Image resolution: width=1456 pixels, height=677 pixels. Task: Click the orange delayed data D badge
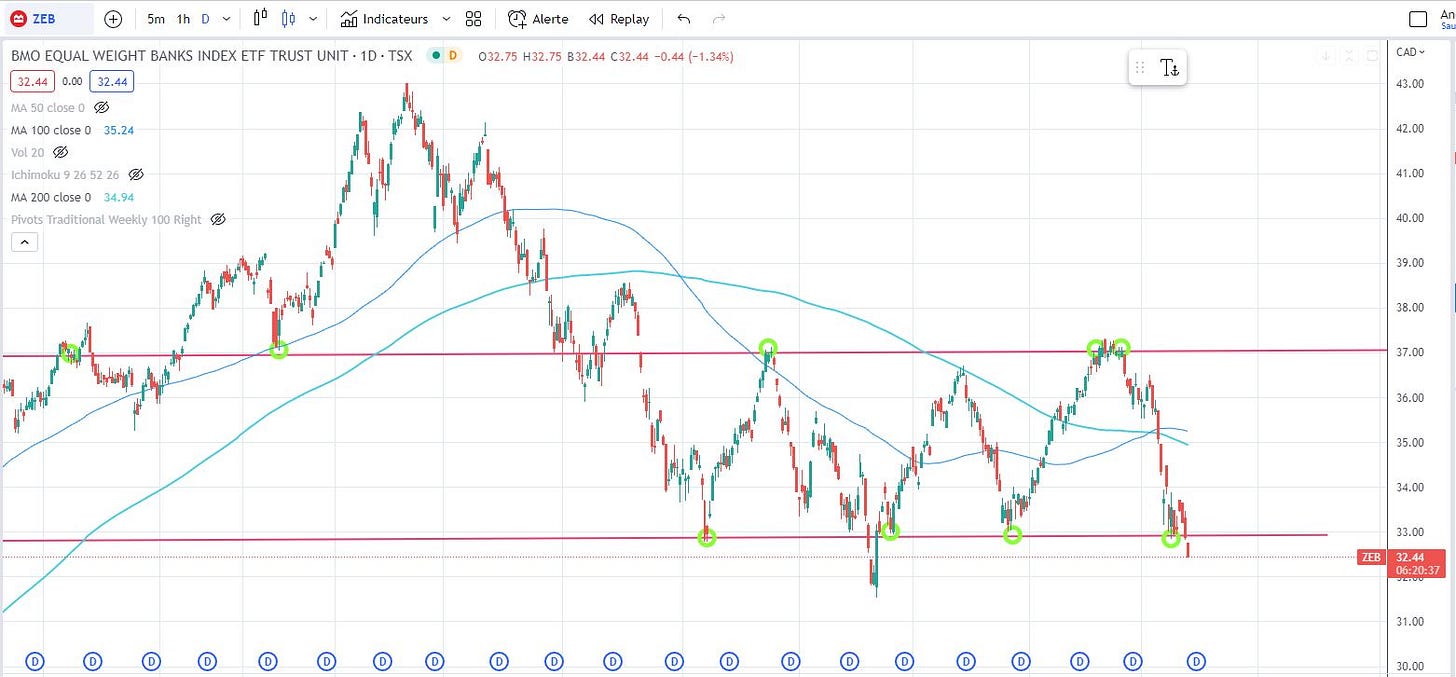(x=452, y=56)
